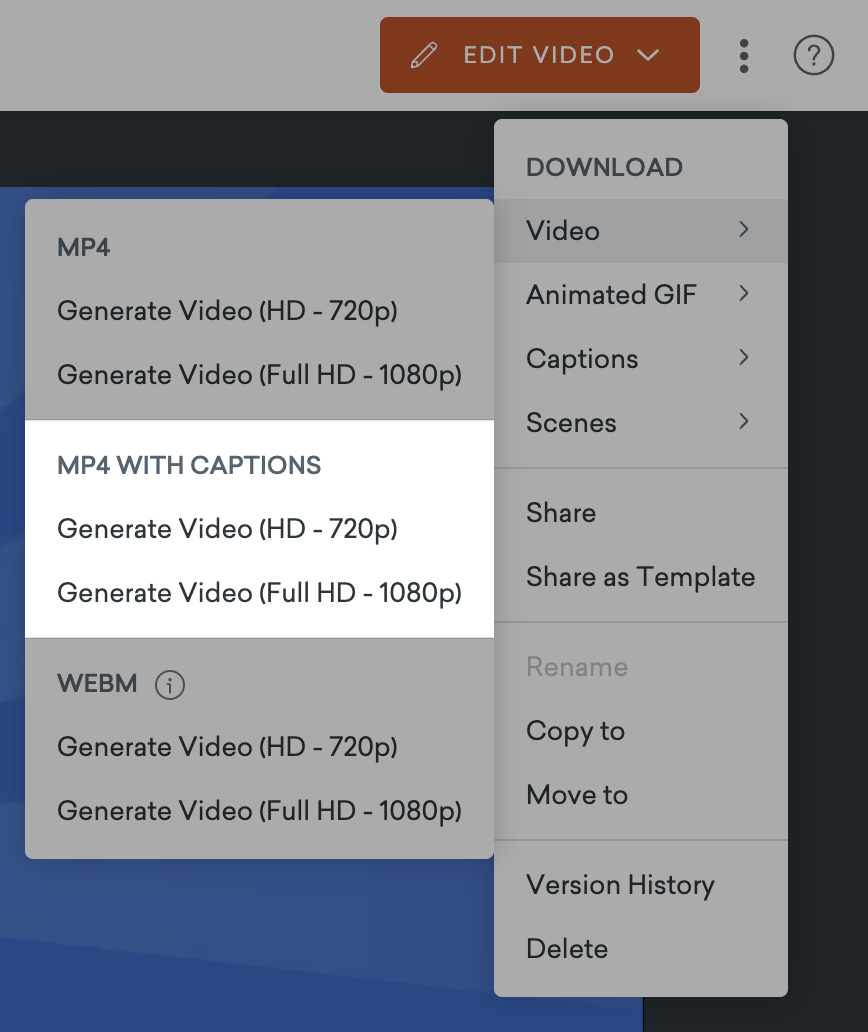Open Scenes menu entry
The width and height of the screenshot is (868, 1032).
coord(641,423)
